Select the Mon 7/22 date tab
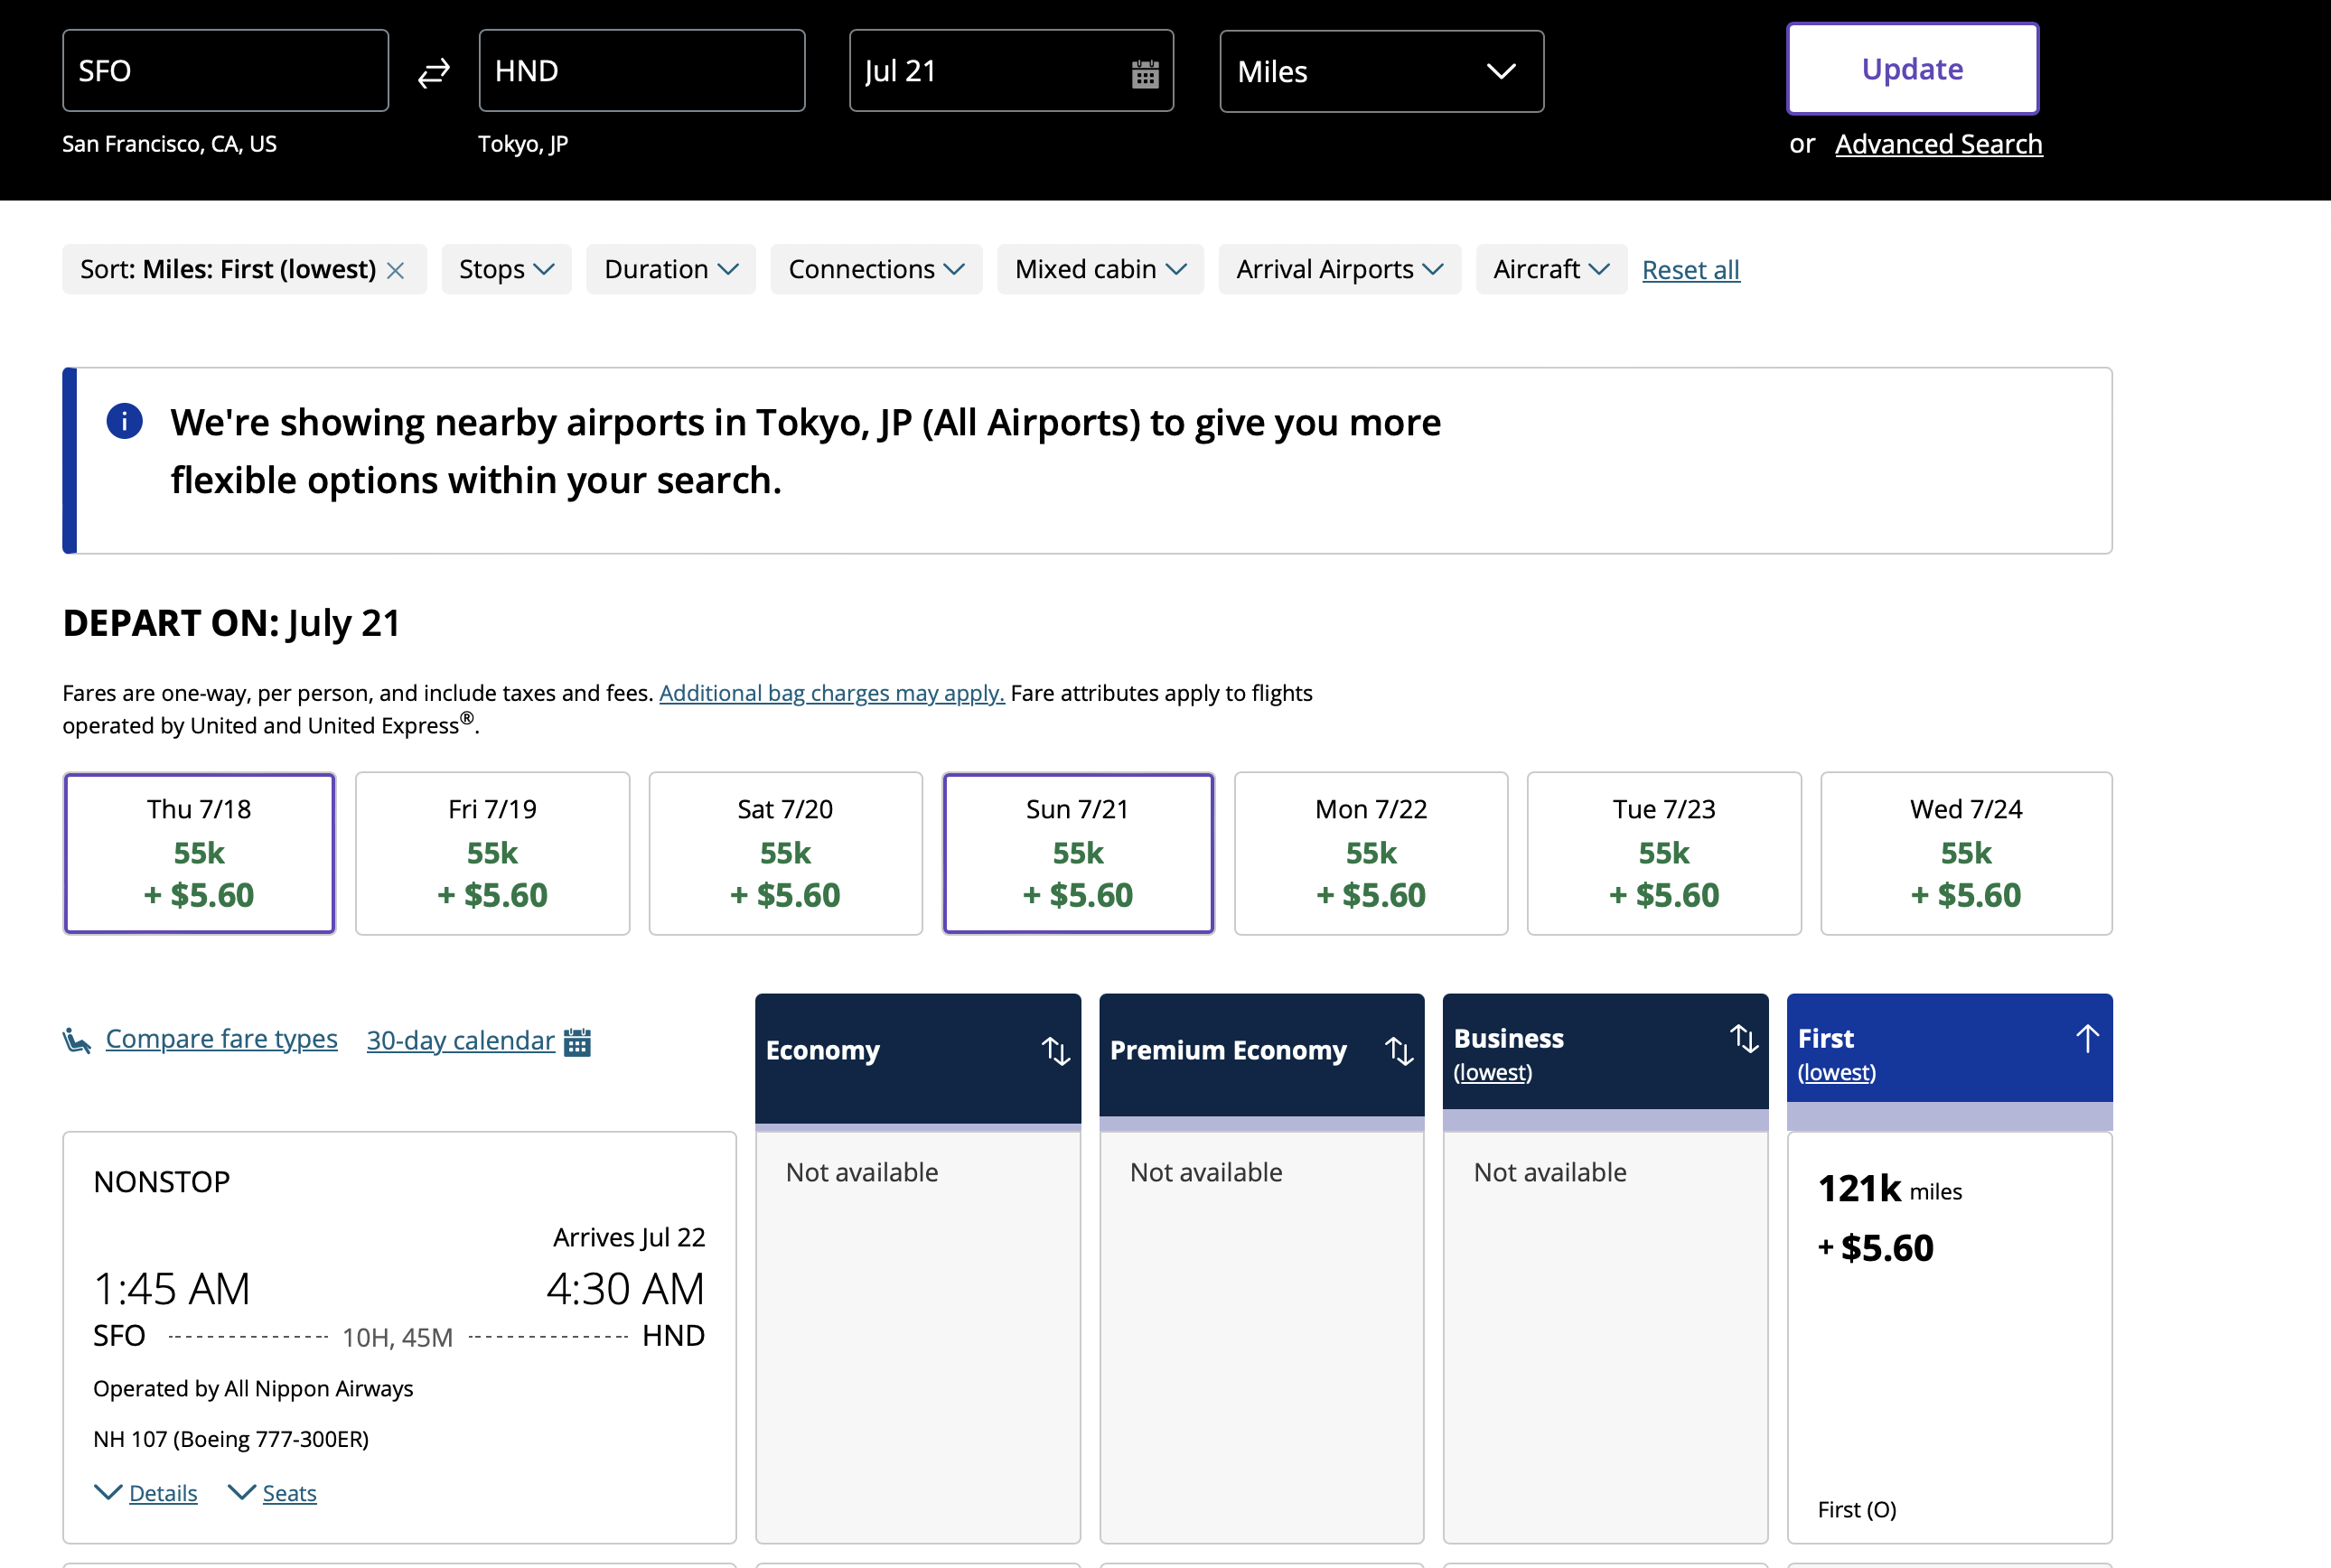This screenshot has height=1568, width=2331. coord(1370,853)
